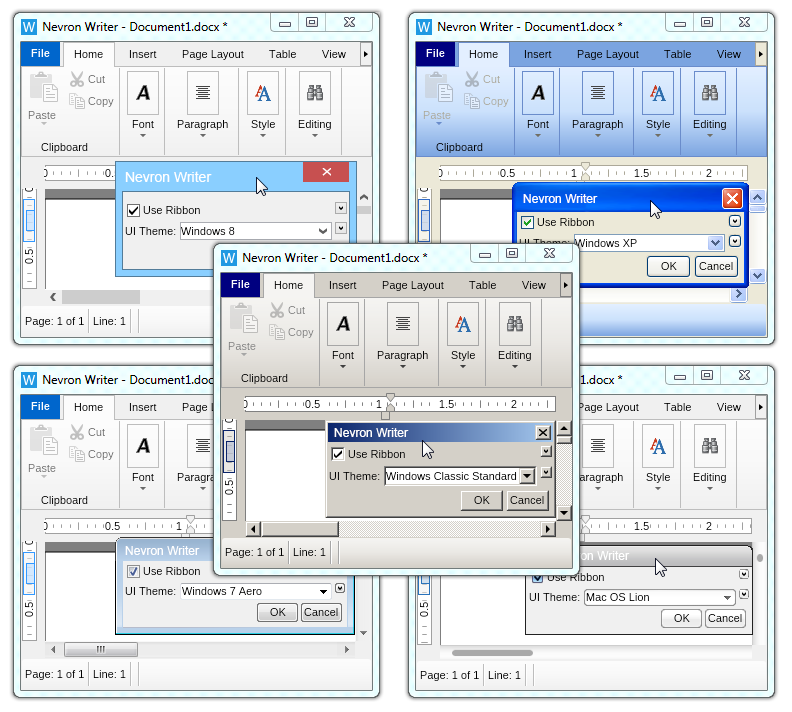Viewport: 792px width, 712px height.
Task: Click Font icon in Windows 7 Aero window
Action: tap(143, 446)
